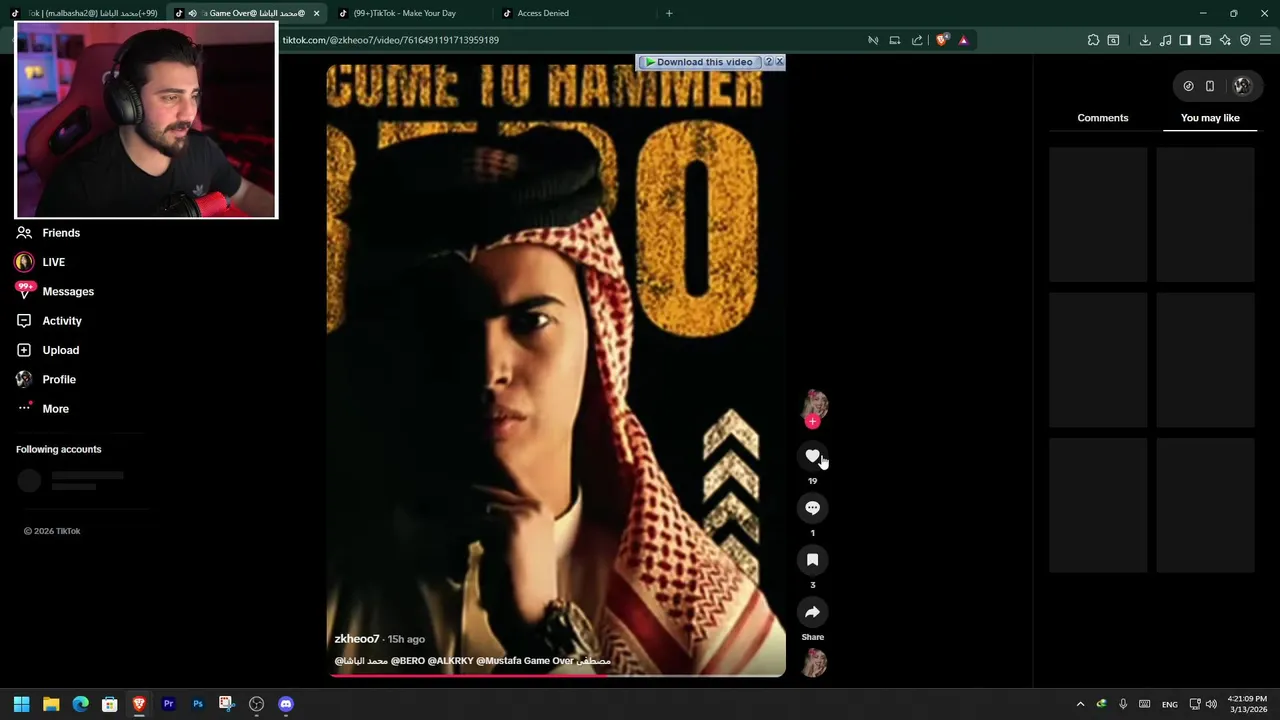Click the microphone icon in system tray
Image resolution: width=1280 pixels, height=720 pixels.
(1123, 704)
